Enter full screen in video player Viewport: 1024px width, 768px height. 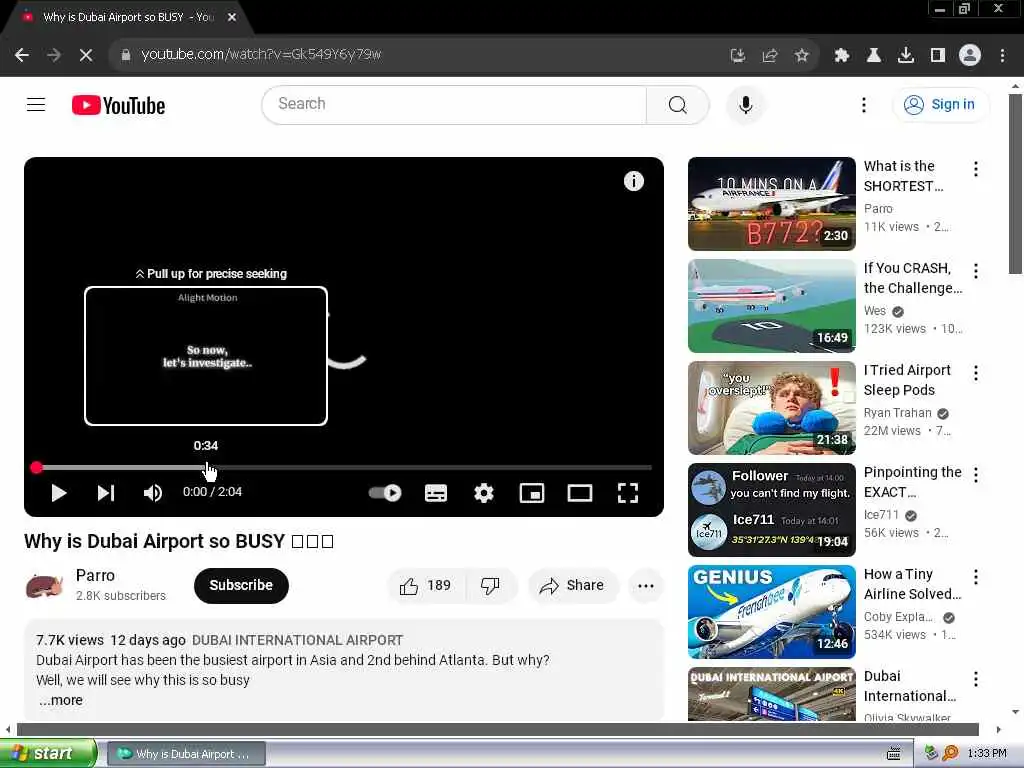click(628, 493)
